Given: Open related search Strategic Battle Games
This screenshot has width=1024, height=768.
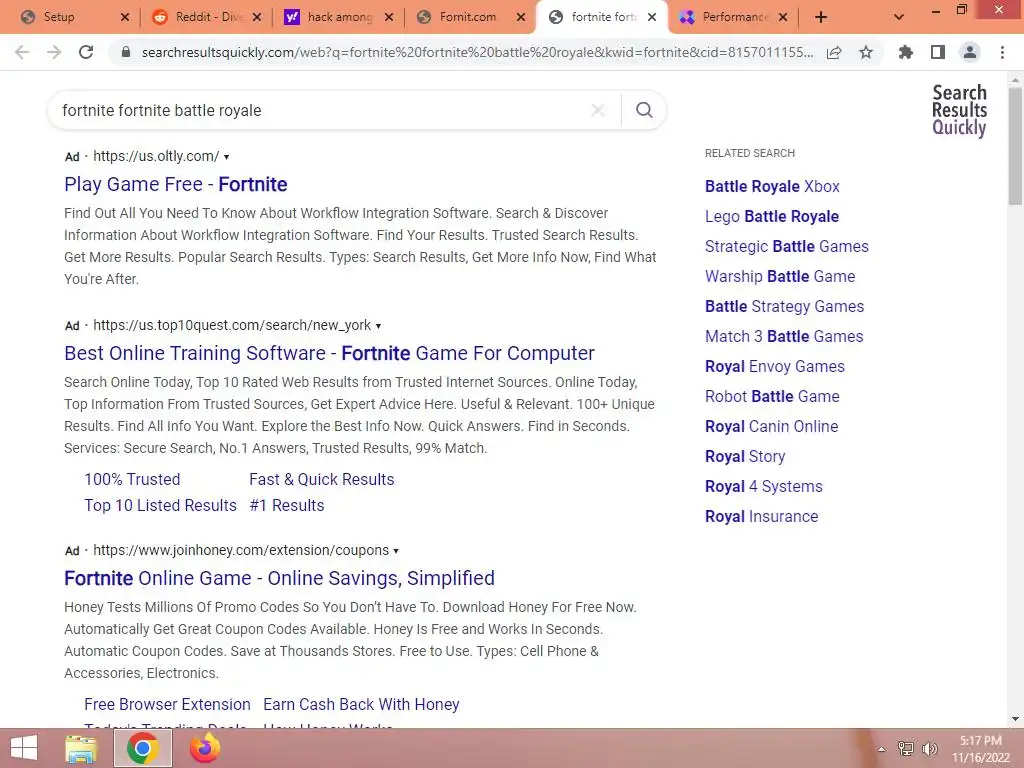Looking at the screenshot, I should click(787, 247).
